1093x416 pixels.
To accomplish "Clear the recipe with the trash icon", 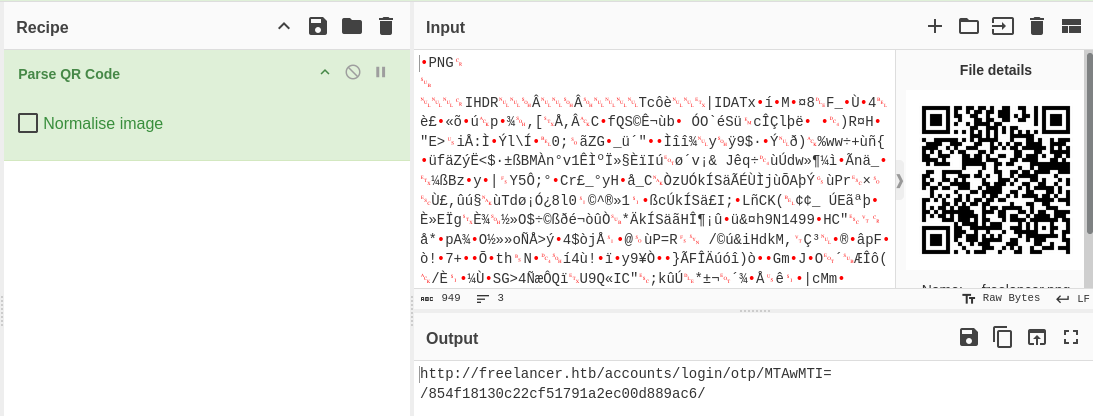I will pyautogui.click(x=385, y=26).
